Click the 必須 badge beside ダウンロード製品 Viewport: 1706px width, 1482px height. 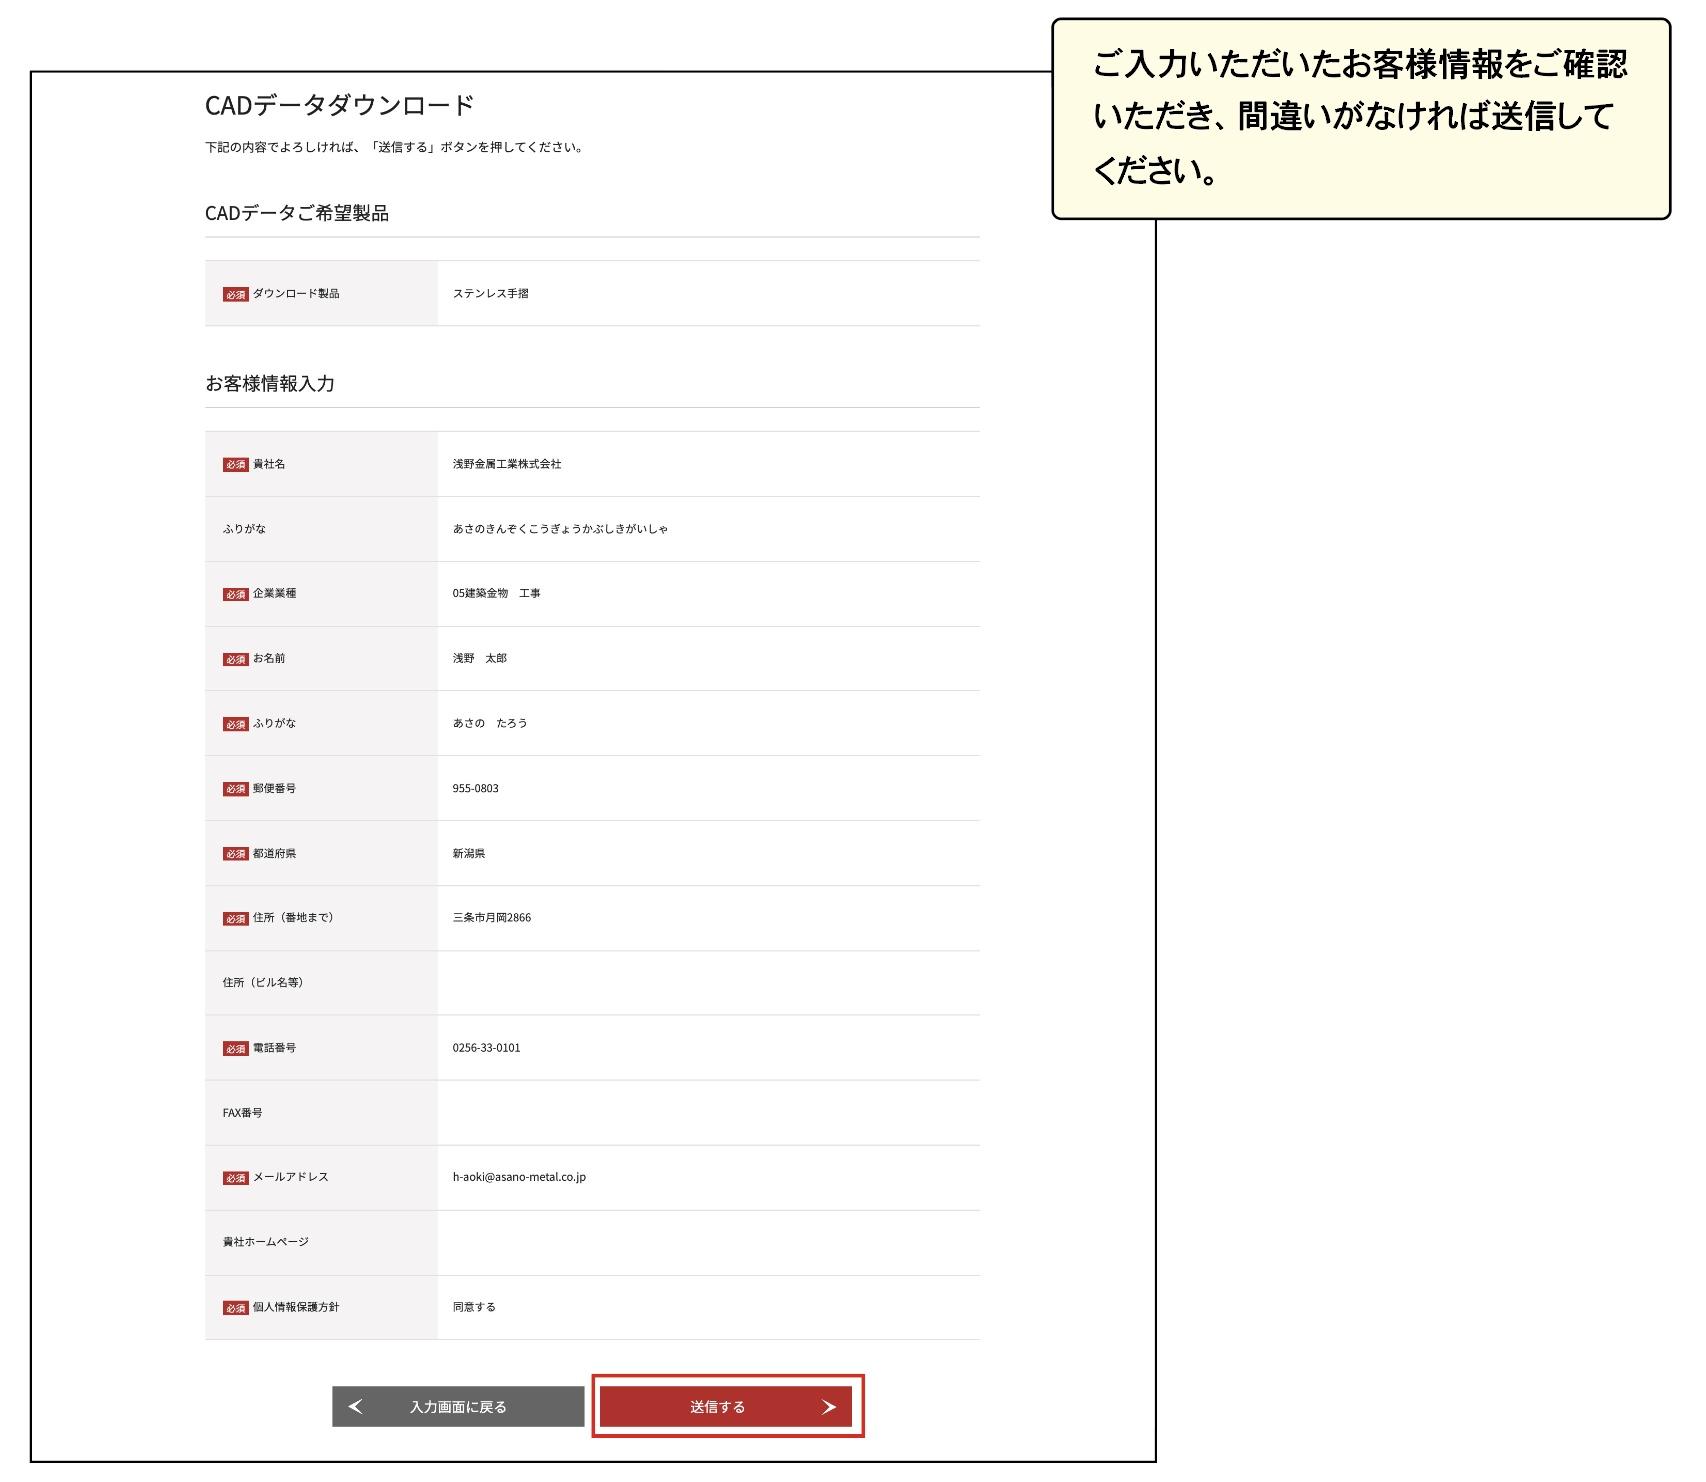tap(235, 294)
